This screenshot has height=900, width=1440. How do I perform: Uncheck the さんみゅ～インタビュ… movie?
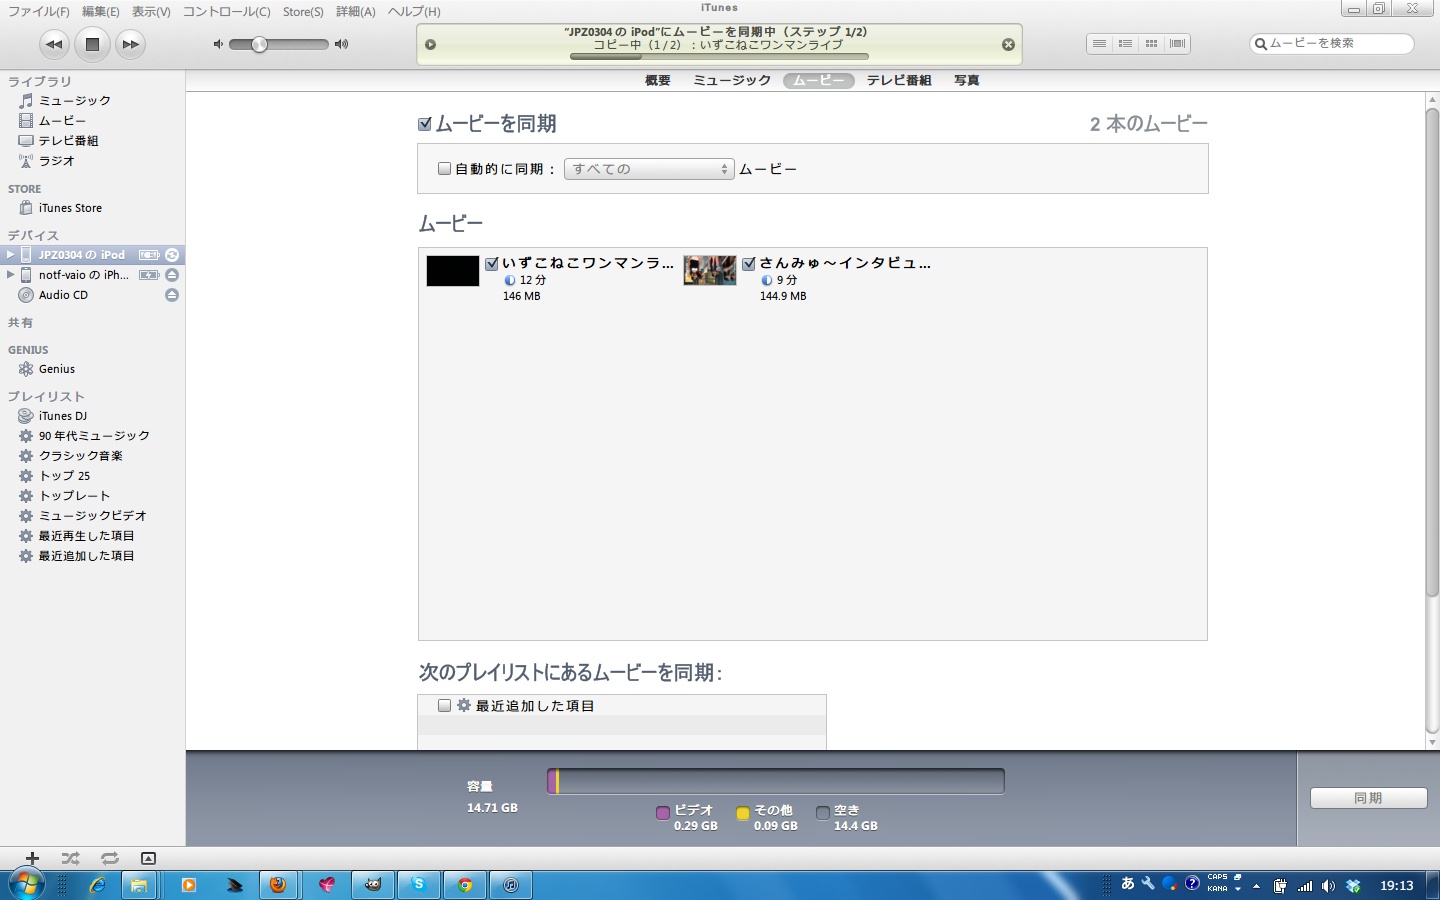pyautogui.click(x=749, y=264)
